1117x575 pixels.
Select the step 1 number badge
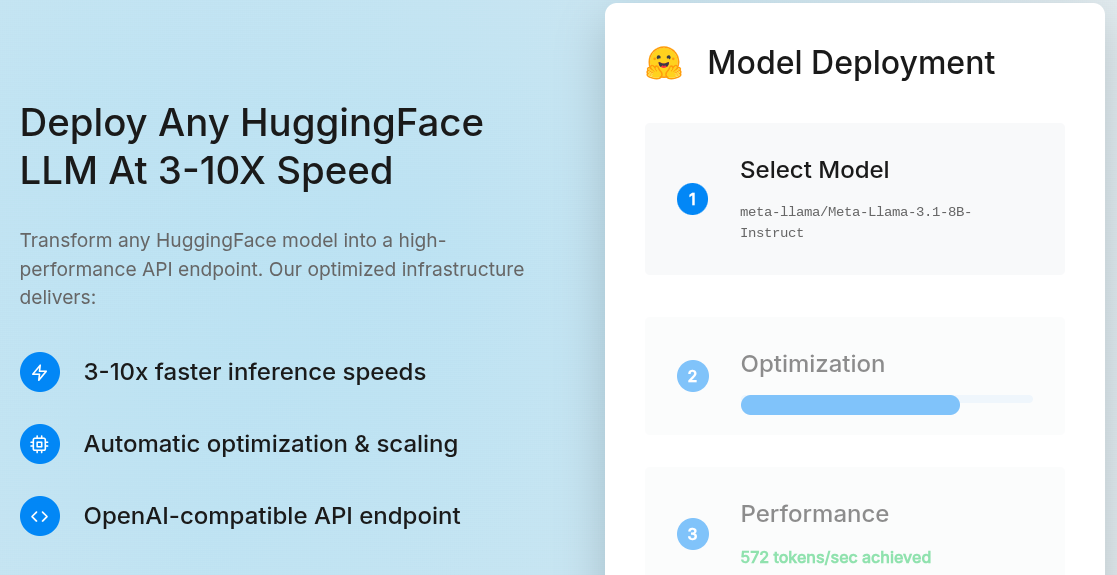[x=692, y=199]
